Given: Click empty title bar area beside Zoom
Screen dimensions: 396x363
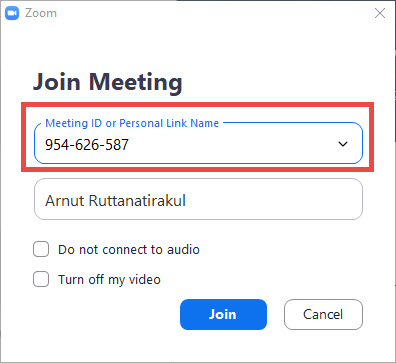Looking at the screenshot, I should click(x=213, y=13).
